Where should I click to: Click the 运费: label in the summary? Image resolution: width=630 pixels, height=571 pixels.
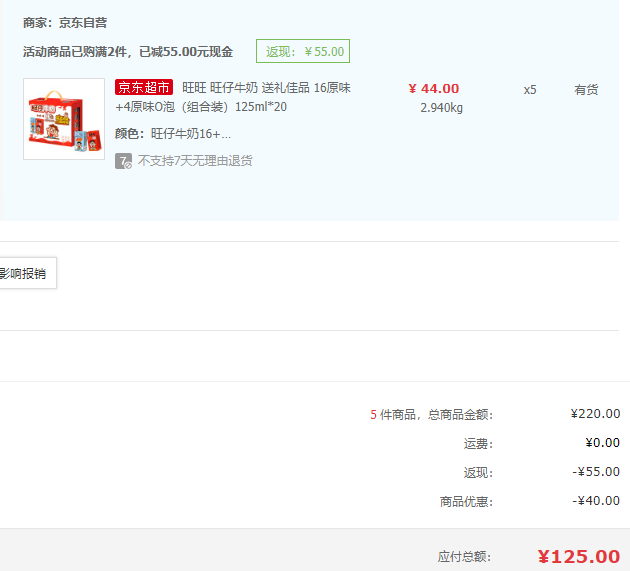[479, 444]
